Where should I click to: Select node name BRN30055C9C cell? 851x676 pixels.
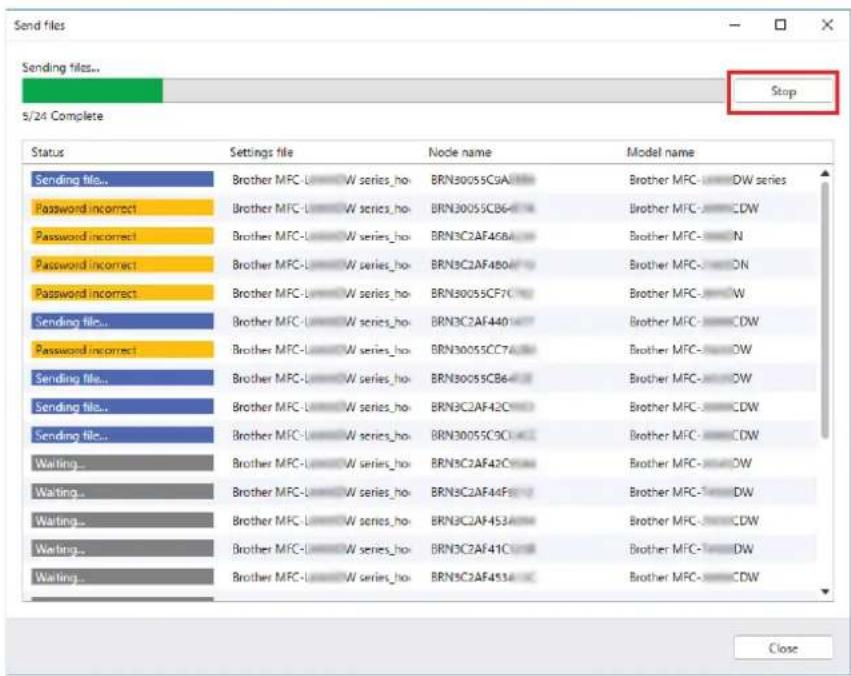[x=482, y=435]
